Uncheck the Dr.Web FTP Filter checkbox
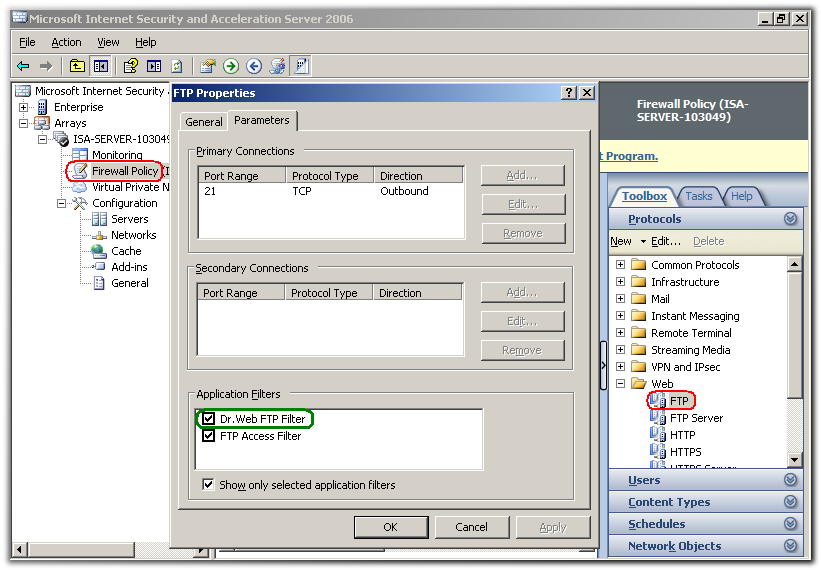The image size is (821, 570). coord(208,419)
